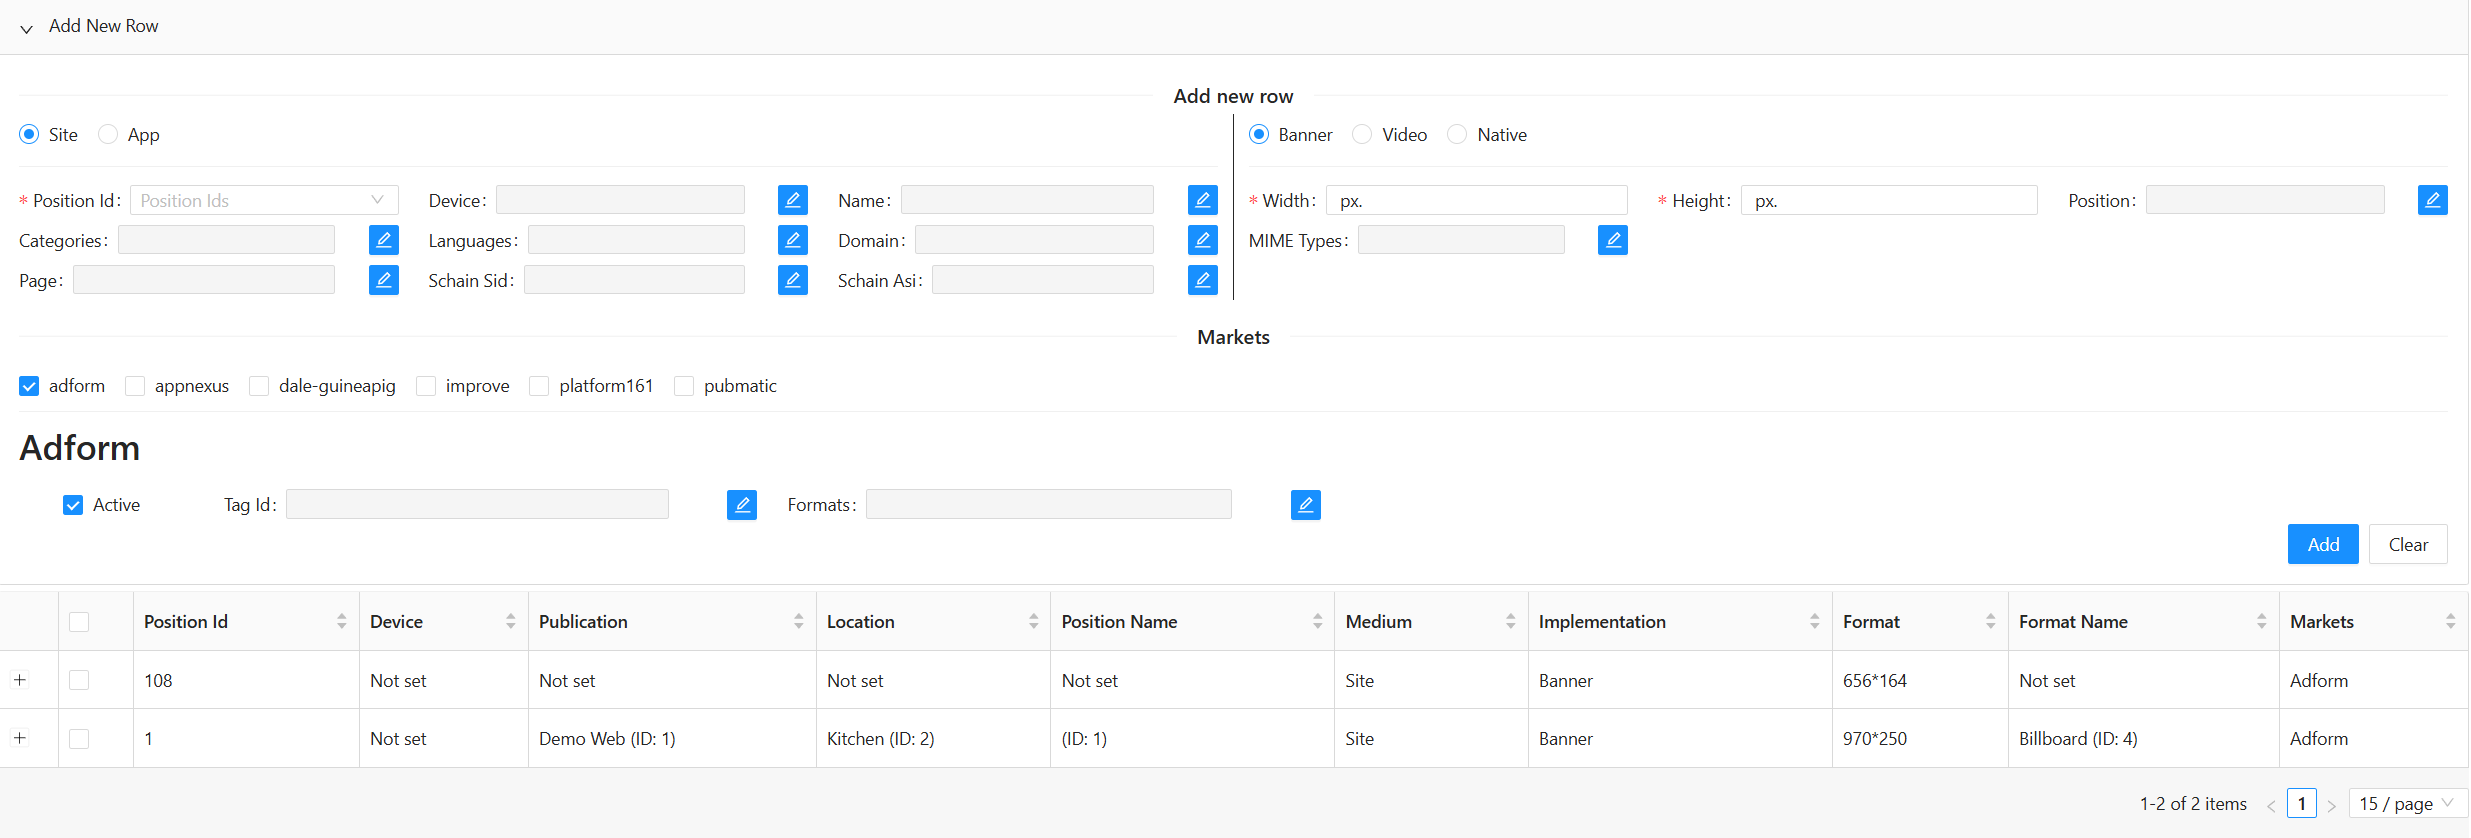Click the edit icon for Schain Asi
Image resolution: width=2471 pixels, height=838 pixels.
point(1202,280)
